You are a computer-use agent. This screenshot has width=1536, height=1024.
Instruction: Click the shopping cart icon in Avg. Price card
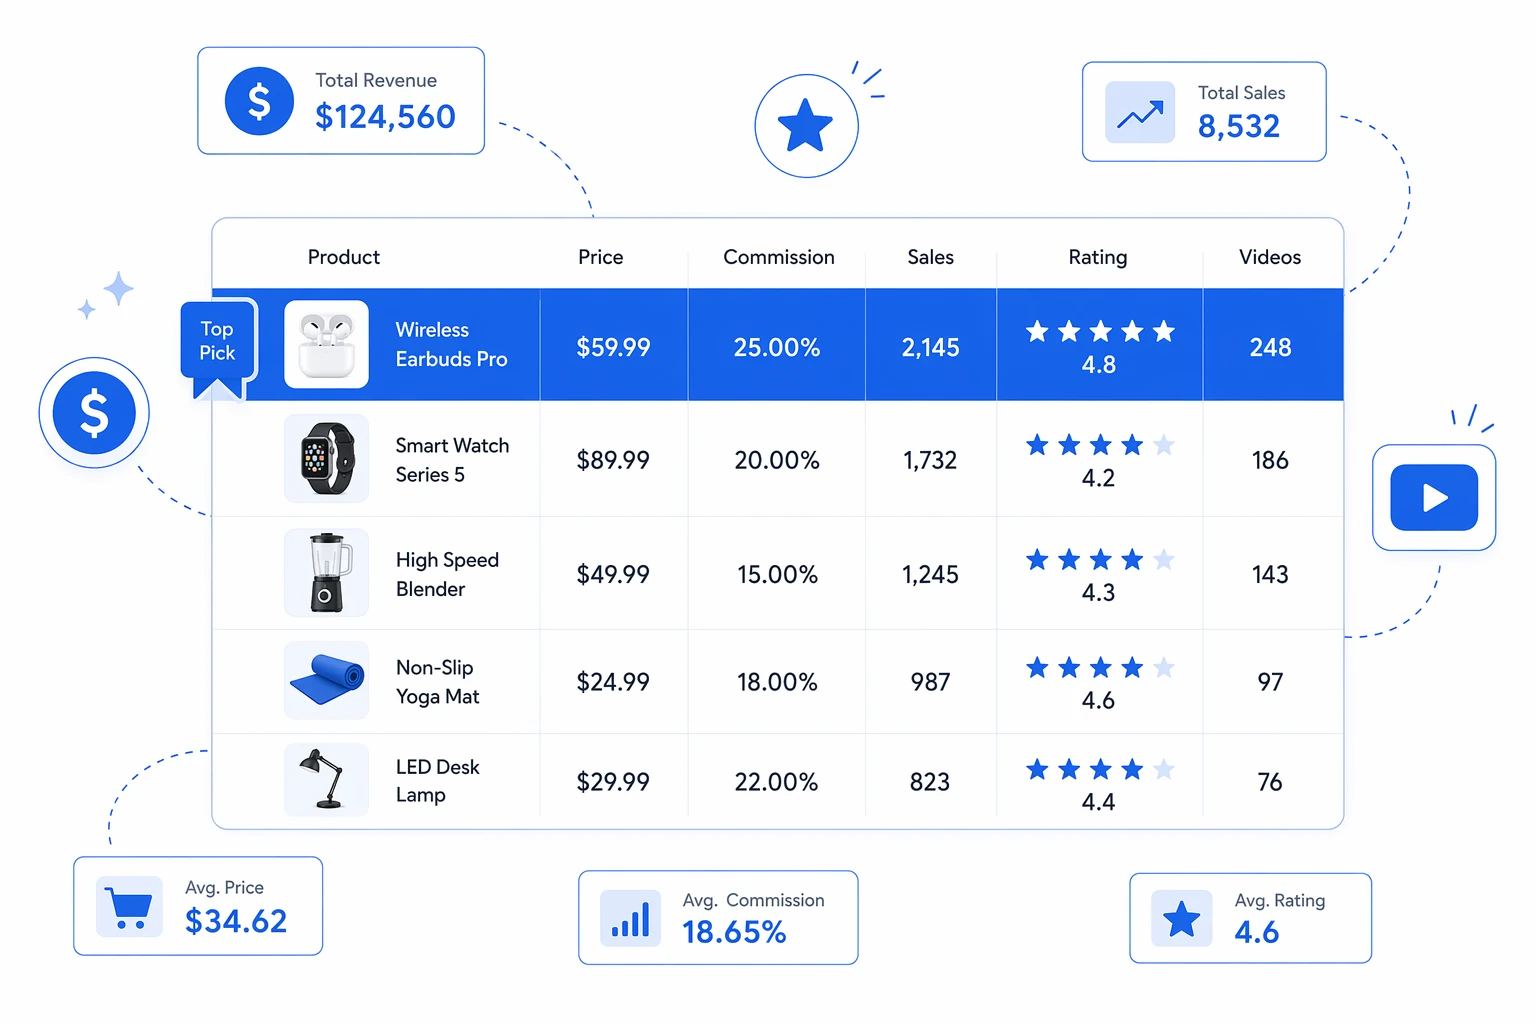[x=130, y=907]
